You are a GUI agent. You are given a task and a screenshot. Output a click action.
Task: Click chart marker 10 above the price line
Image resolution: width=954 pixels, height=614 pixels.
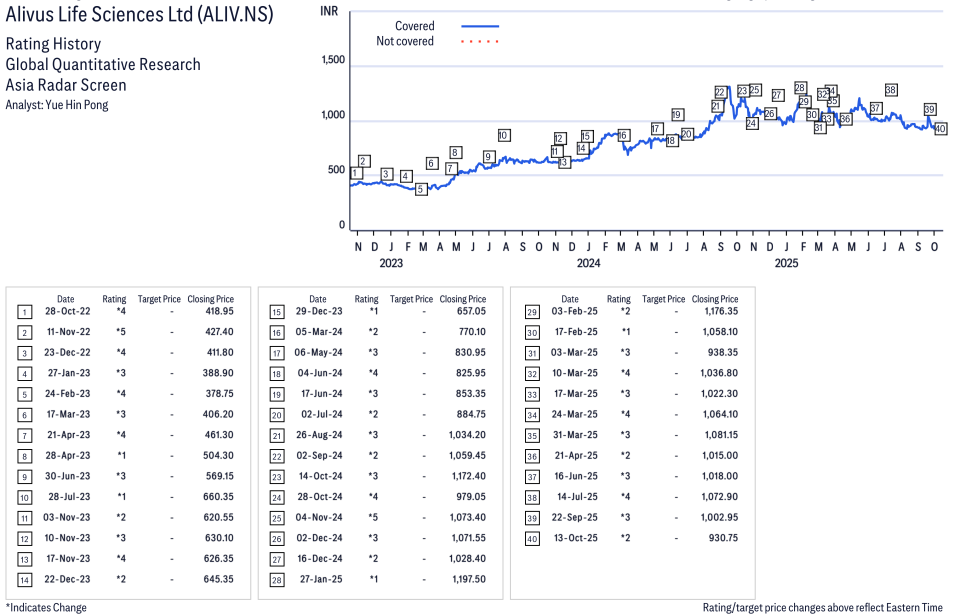(x=504, y=136)
